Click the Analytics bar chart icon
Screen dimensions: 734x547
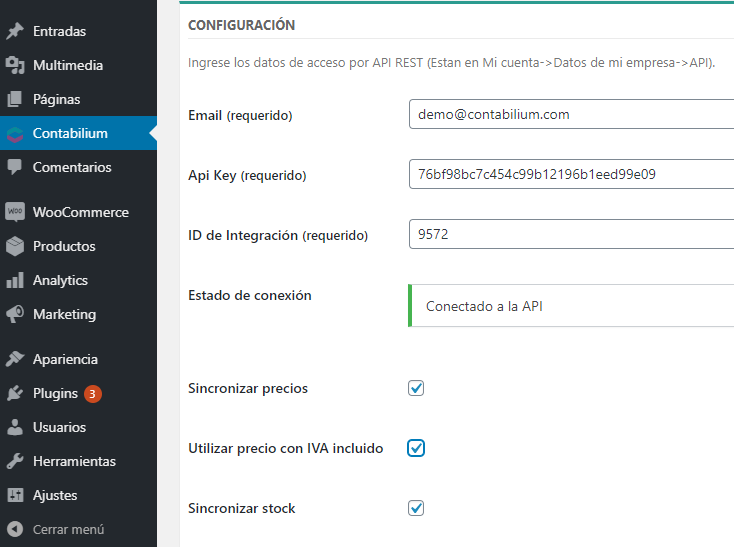15,280
